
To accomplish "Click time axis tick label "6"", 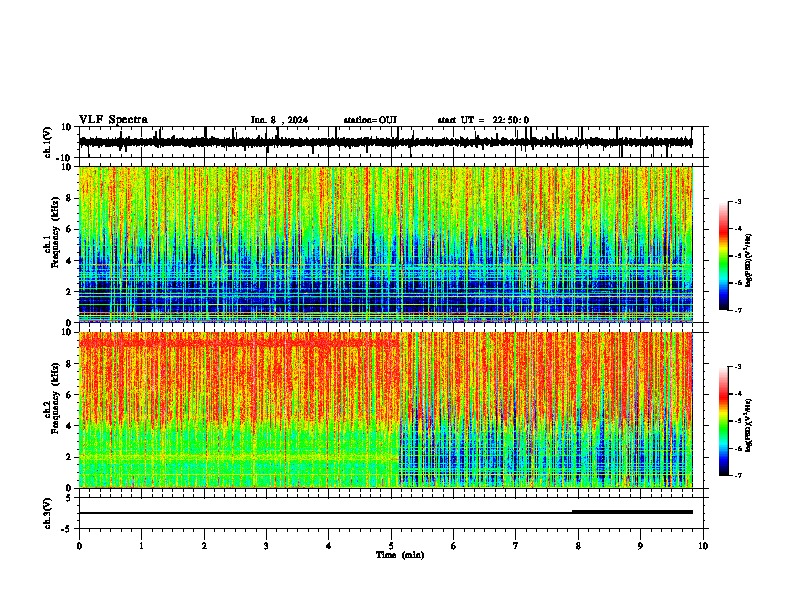I will [453, 546].
